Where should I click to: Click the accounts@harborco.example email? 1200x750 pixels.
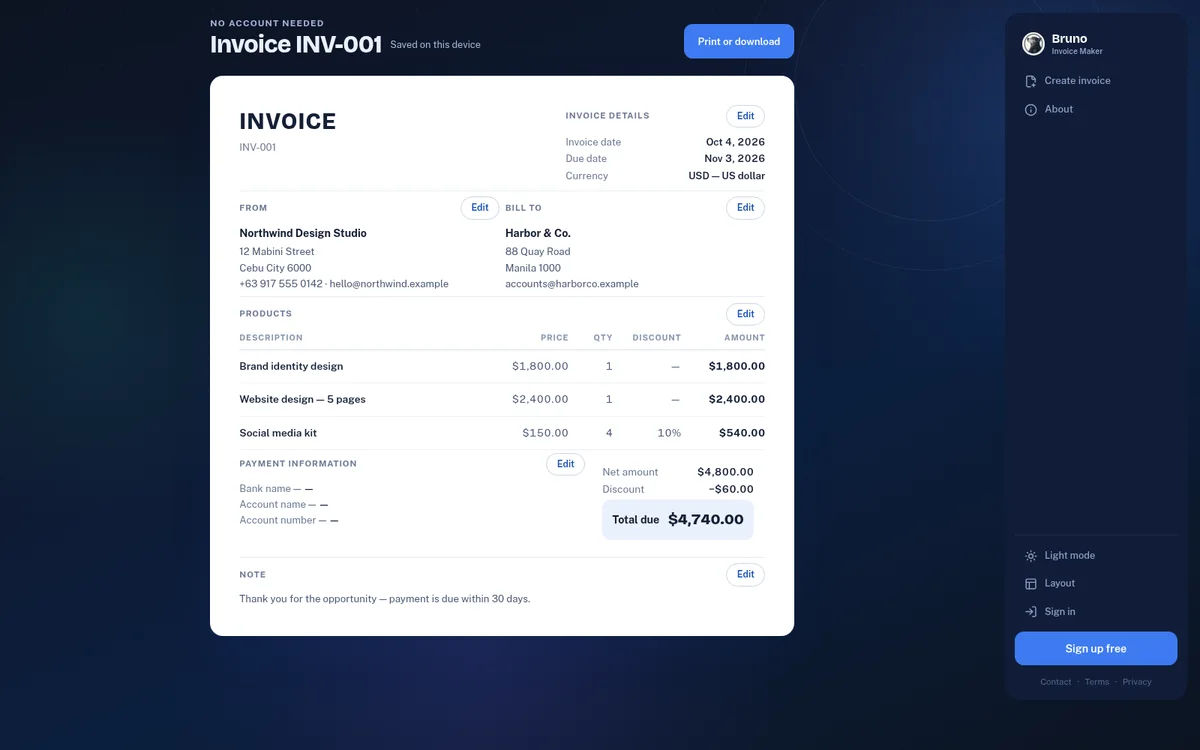coord(572,284)
